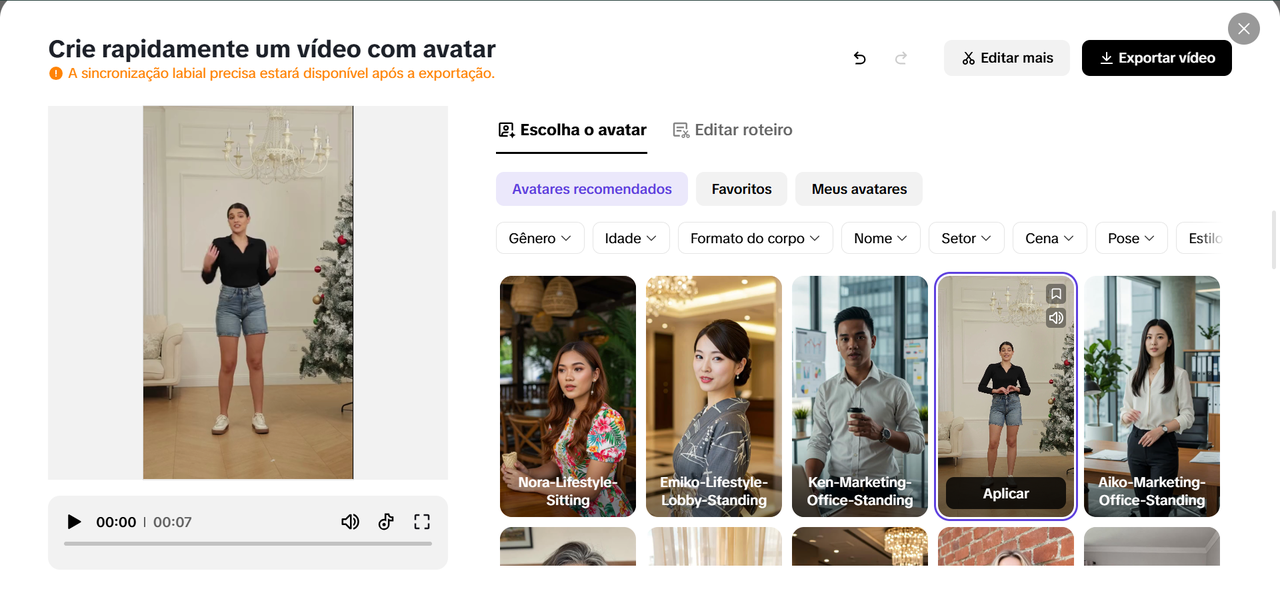Viewport: 1280px width, 593px height.
Task: Click the undo arrow icon
Action: (x=859, y=58)
